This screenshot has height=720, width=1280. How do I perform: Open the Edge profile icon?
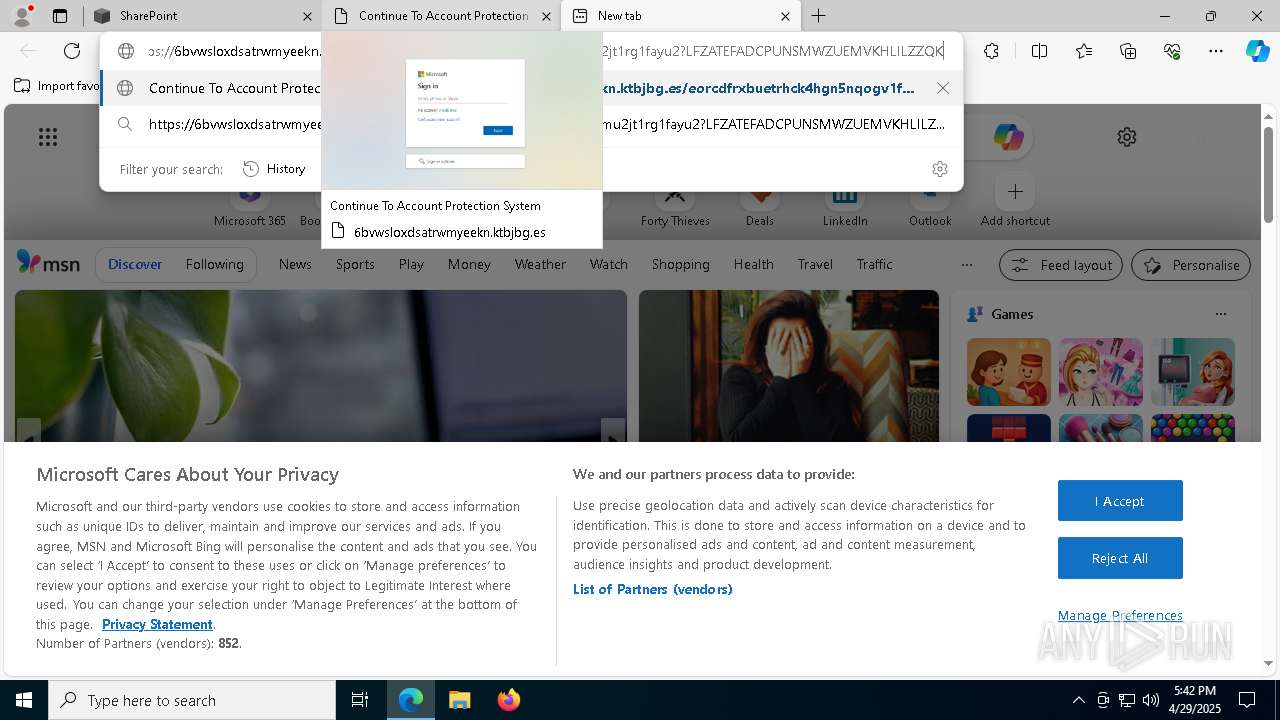tap(23, 16)
